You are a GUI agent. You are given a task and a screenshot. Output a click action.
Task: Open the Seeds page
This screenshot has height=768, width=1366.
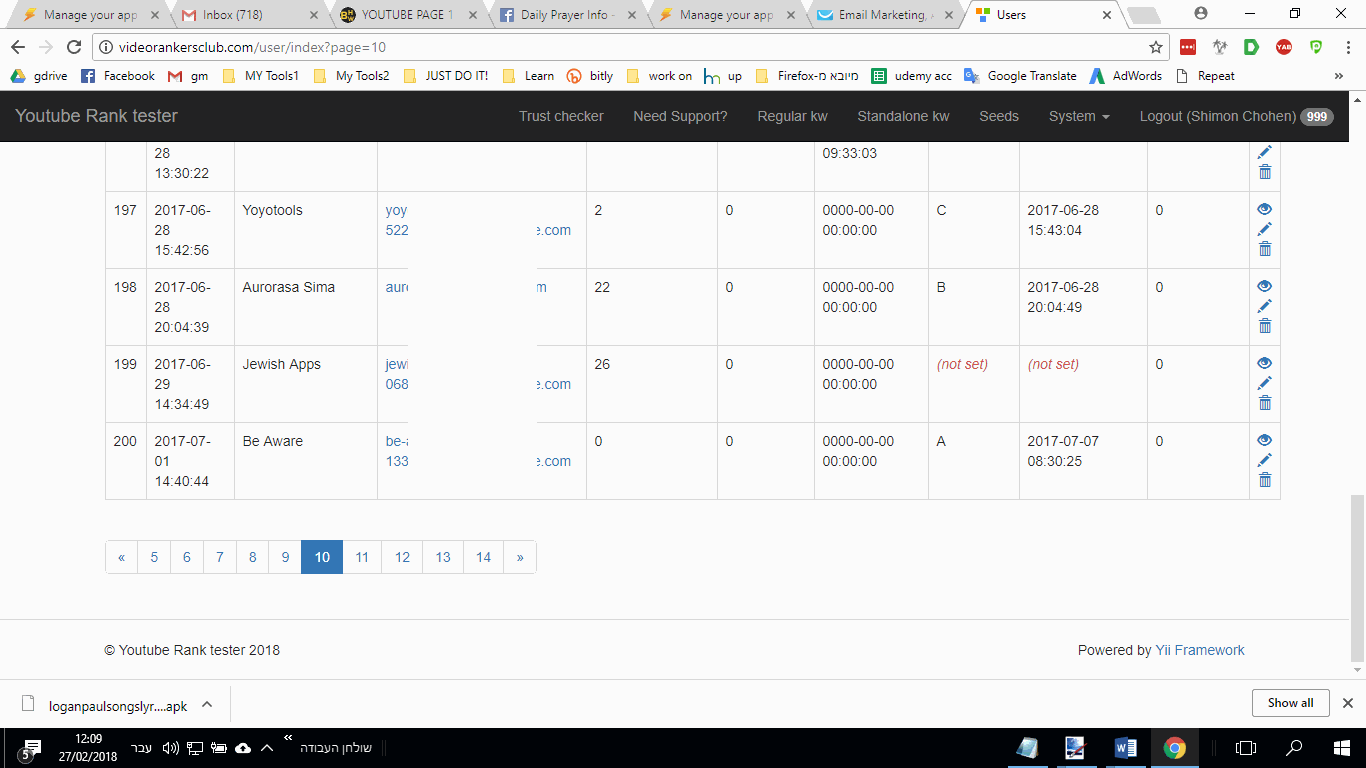999,116
